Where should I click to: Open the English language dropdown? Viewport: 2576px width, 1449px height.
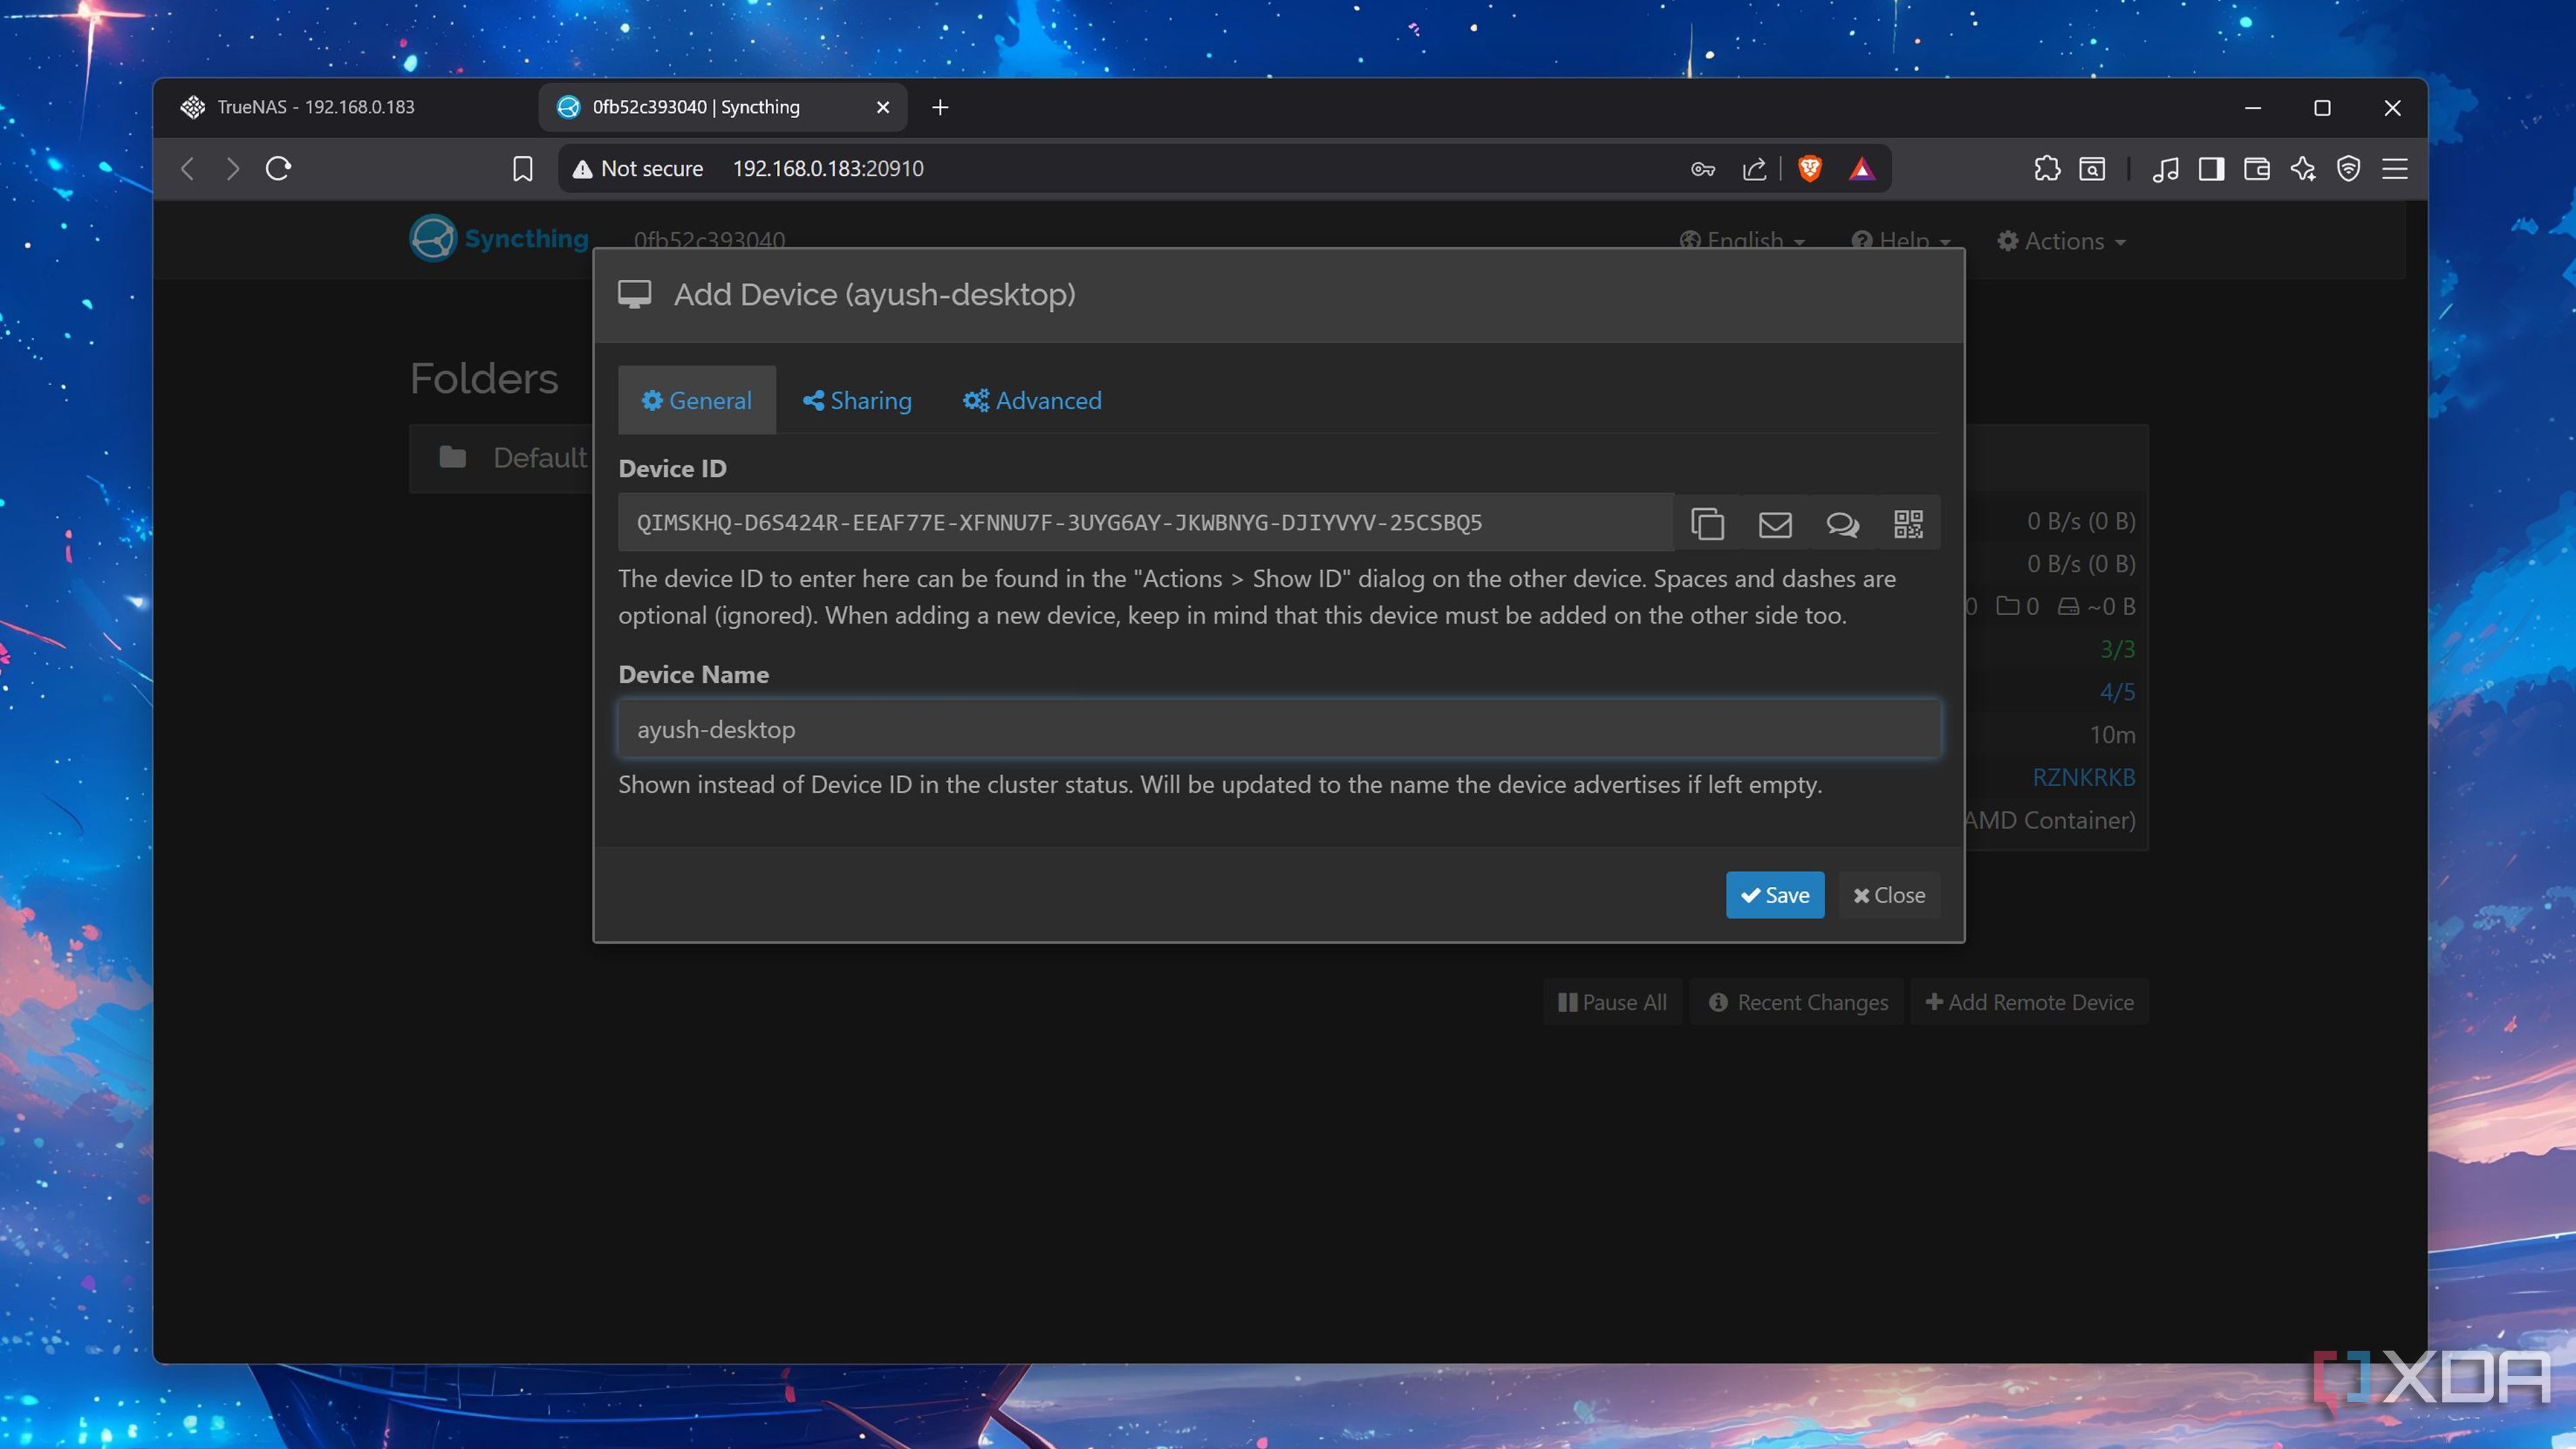pyautogui.click(x=1742, y=241)
